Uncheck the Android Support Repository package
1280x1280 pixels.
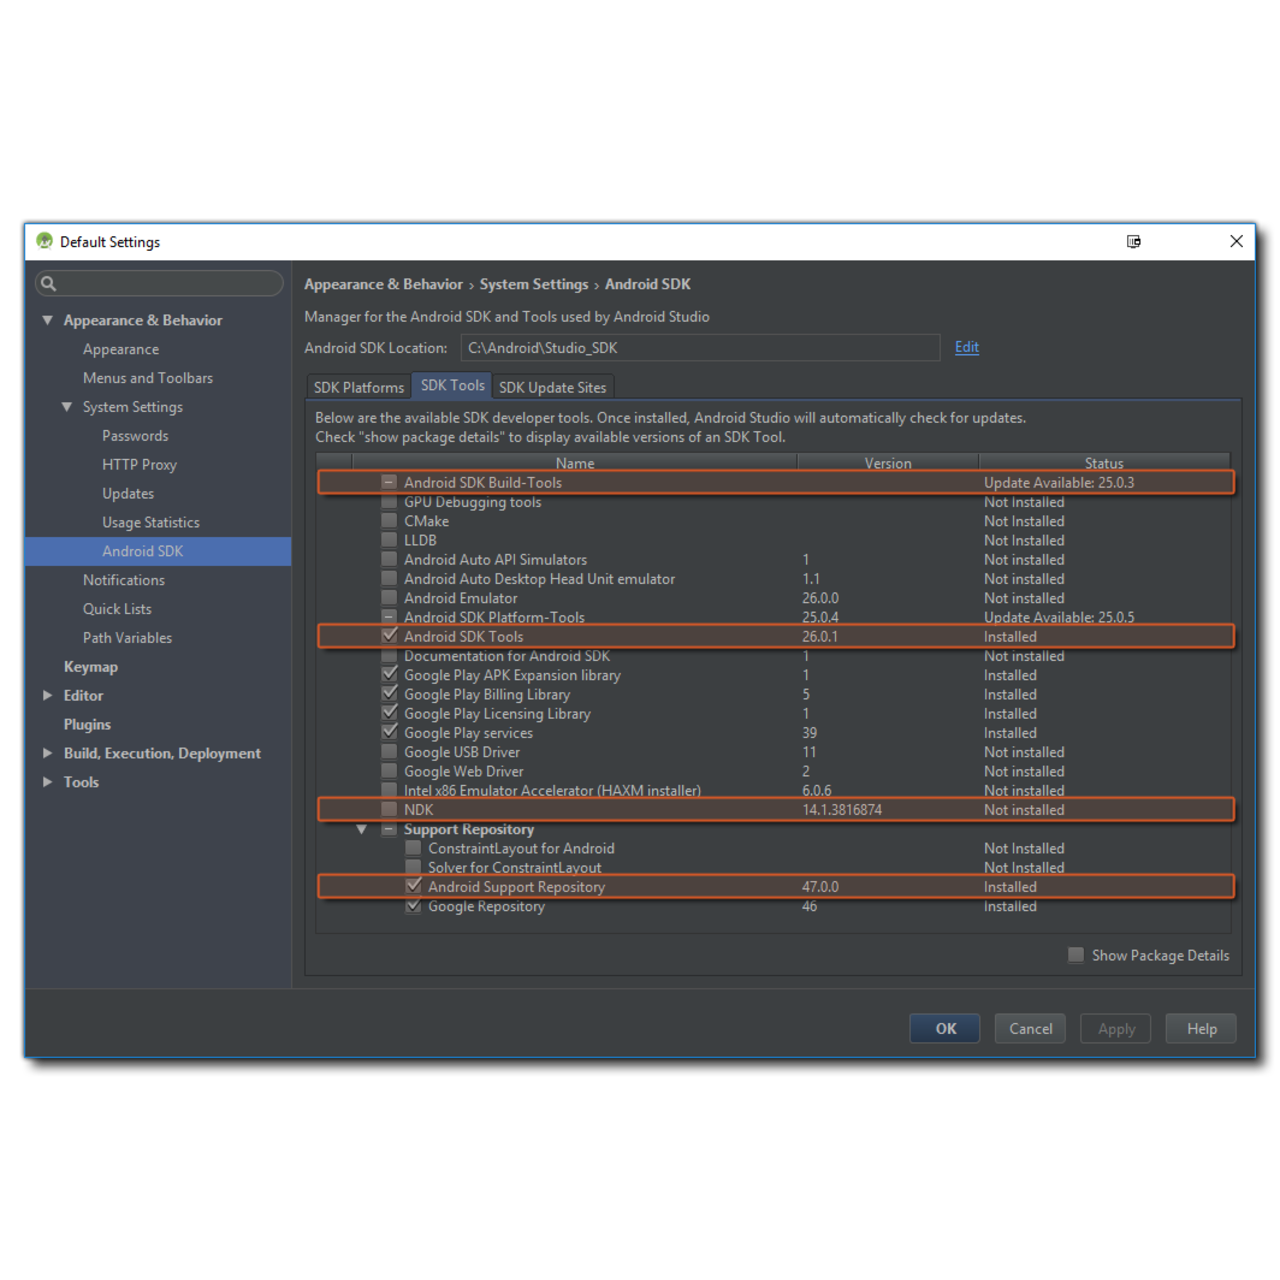tap(412, 886)
